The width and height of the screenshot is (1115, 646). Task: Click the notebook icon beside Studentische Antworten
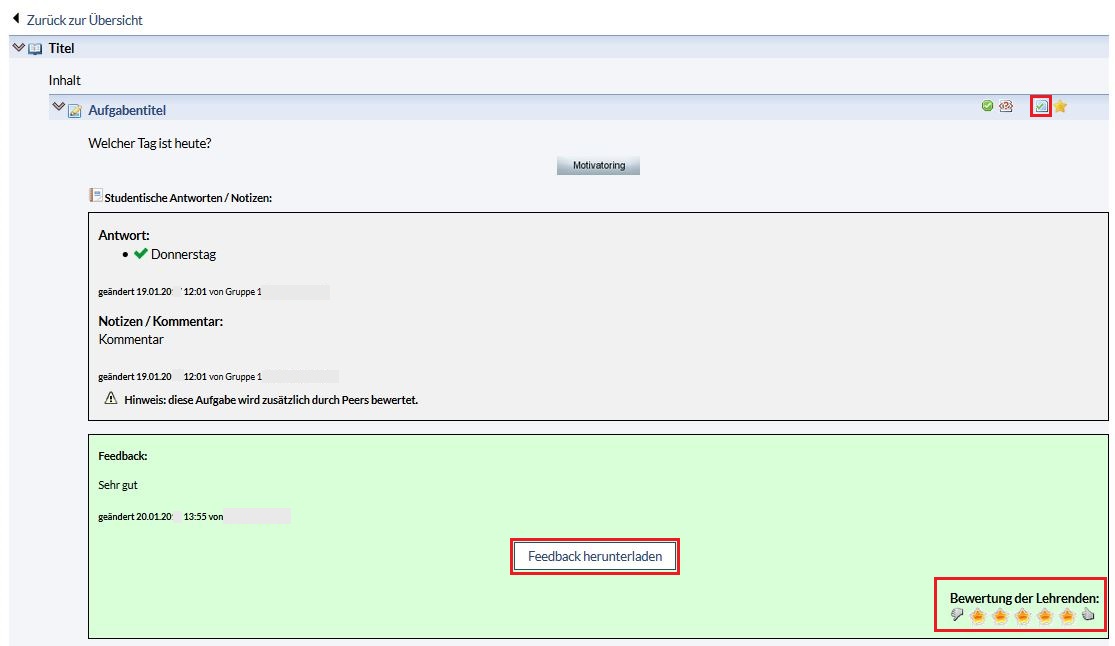pos(96,196)
